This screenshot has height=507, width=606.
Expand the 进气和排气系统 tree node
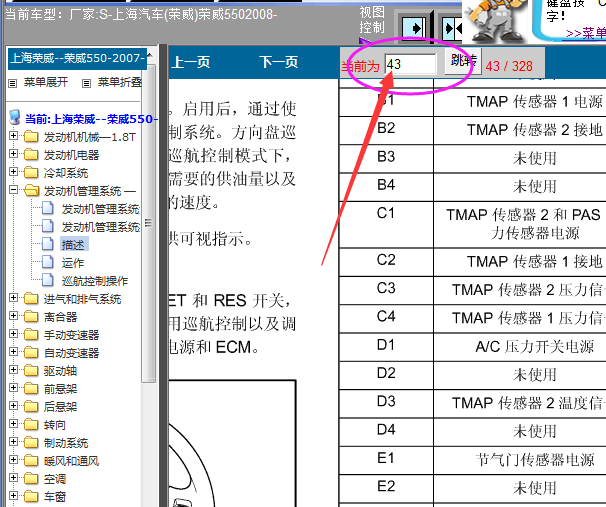(x=14, y=298)
